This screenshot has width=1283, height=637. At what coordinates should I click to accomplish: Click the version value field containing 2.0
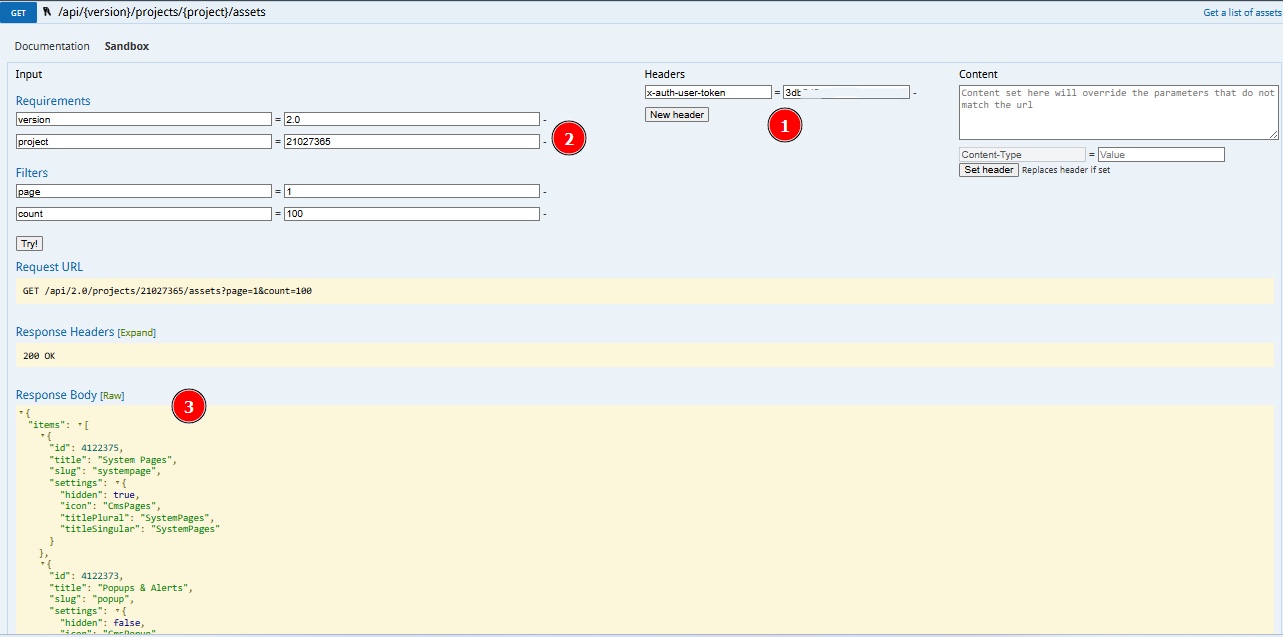pyautogui.click(x=412, y=119)
